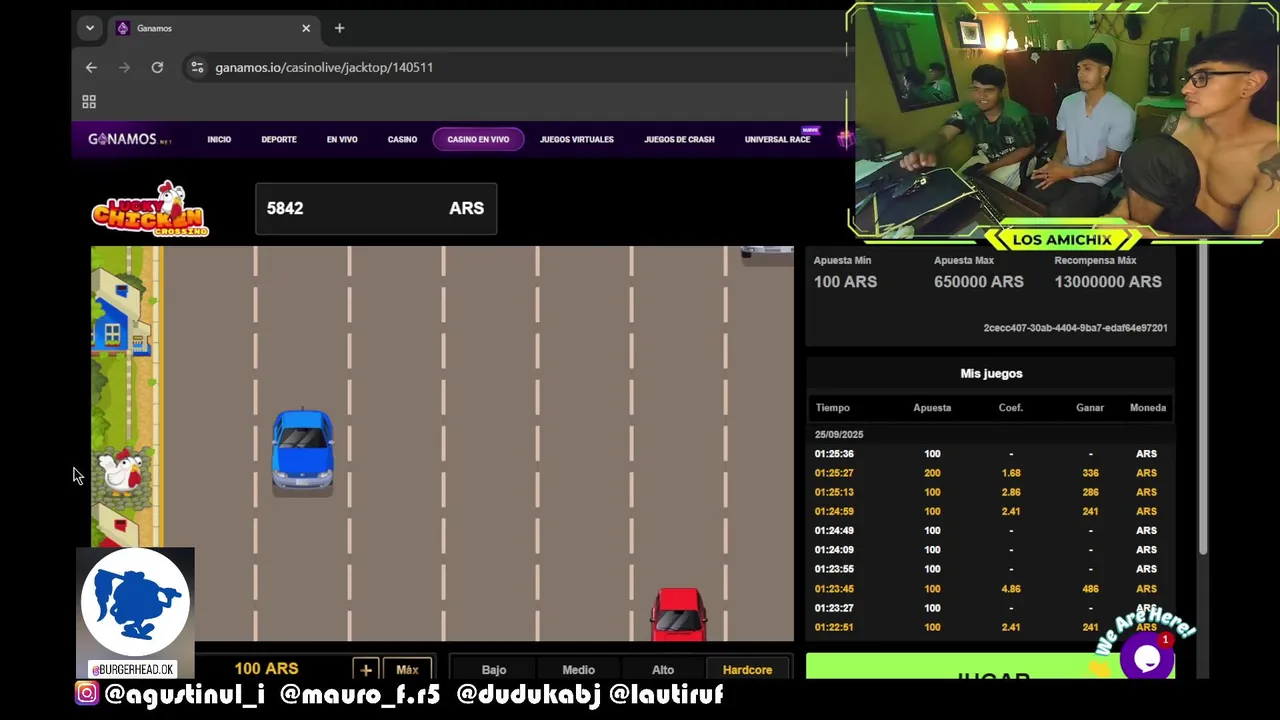
Task: Focus the address bar showing ganamos.io URL
Action: click(x=323, y=67)
